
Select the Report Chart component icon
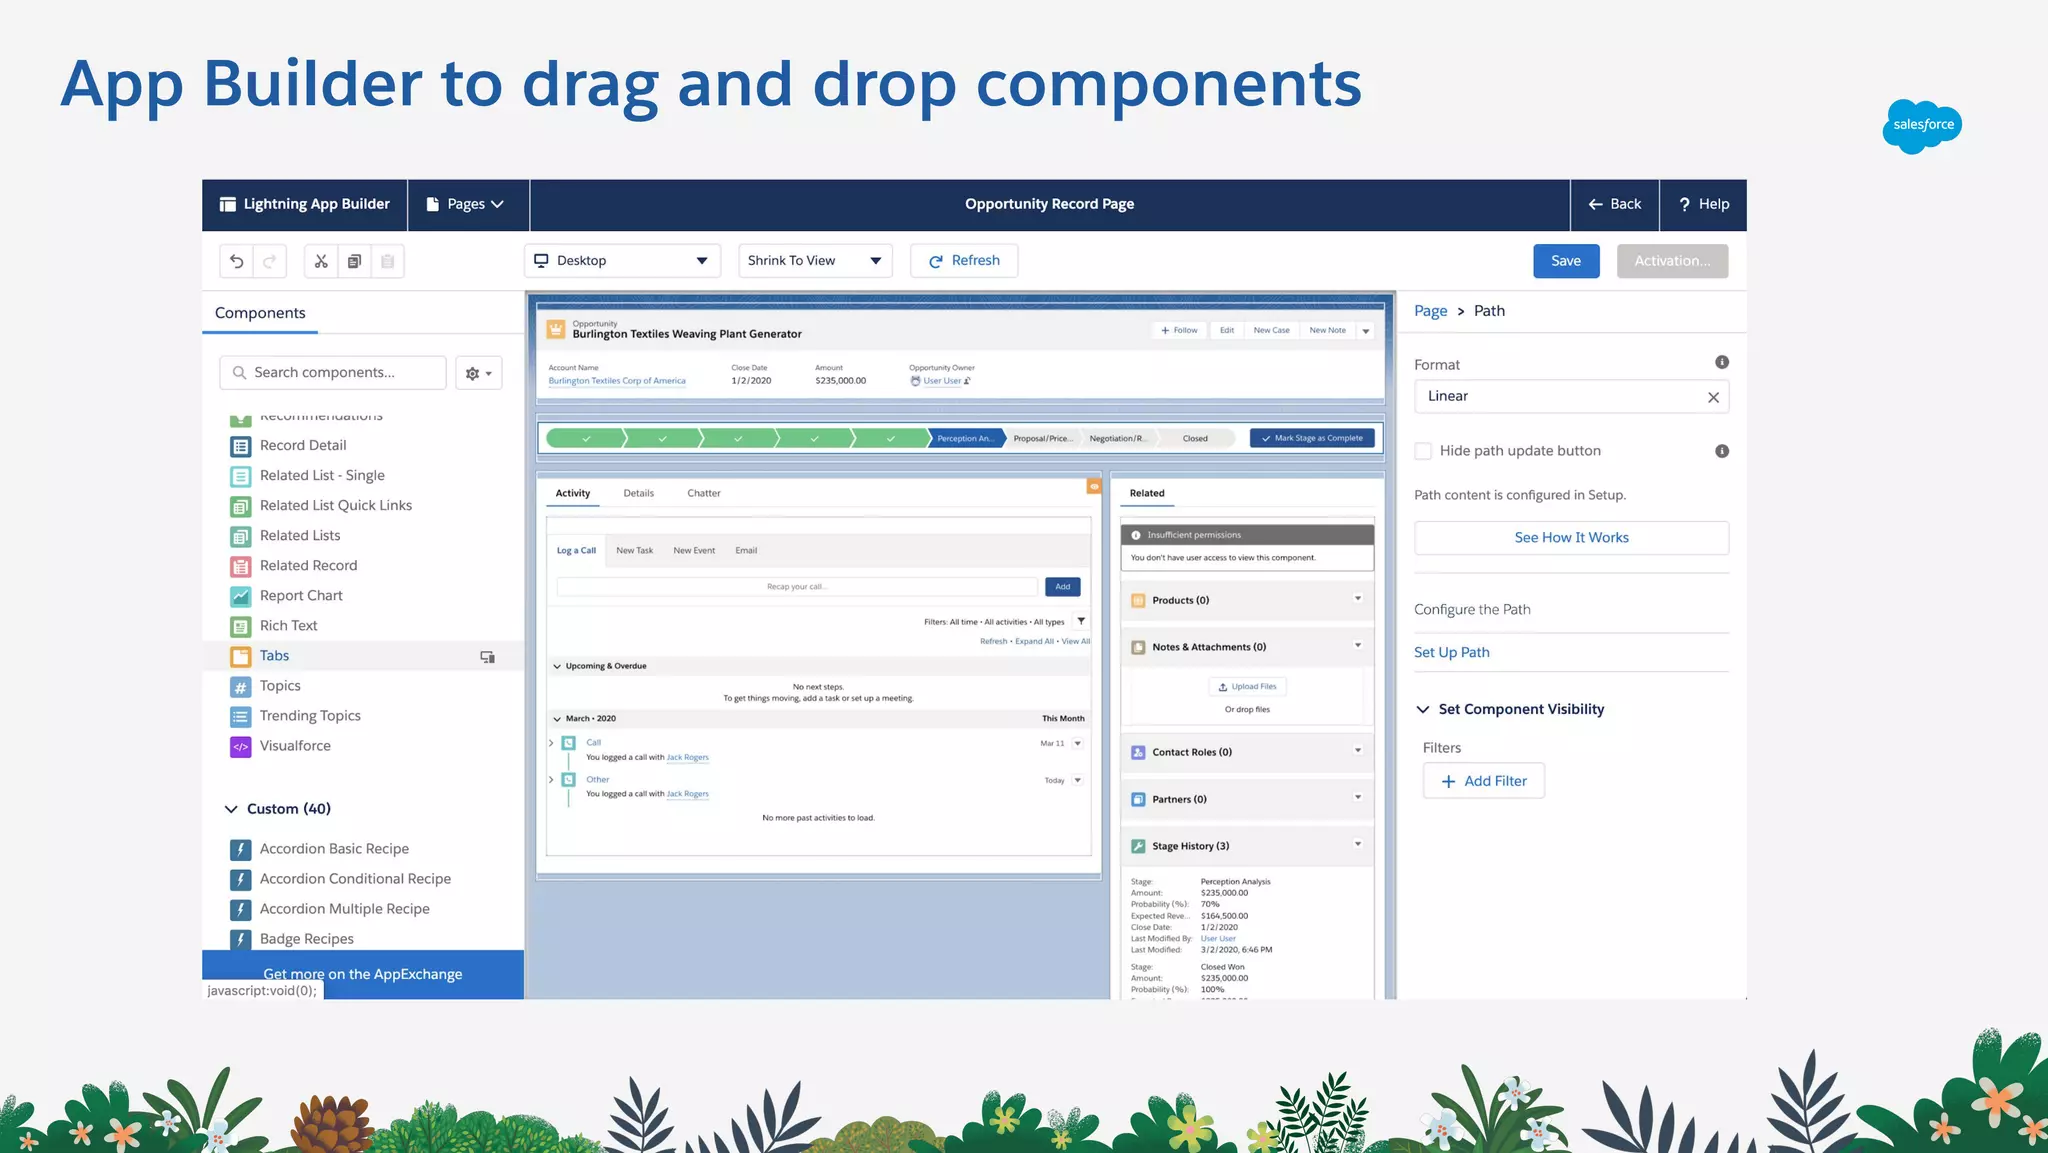tap(241, 596)
